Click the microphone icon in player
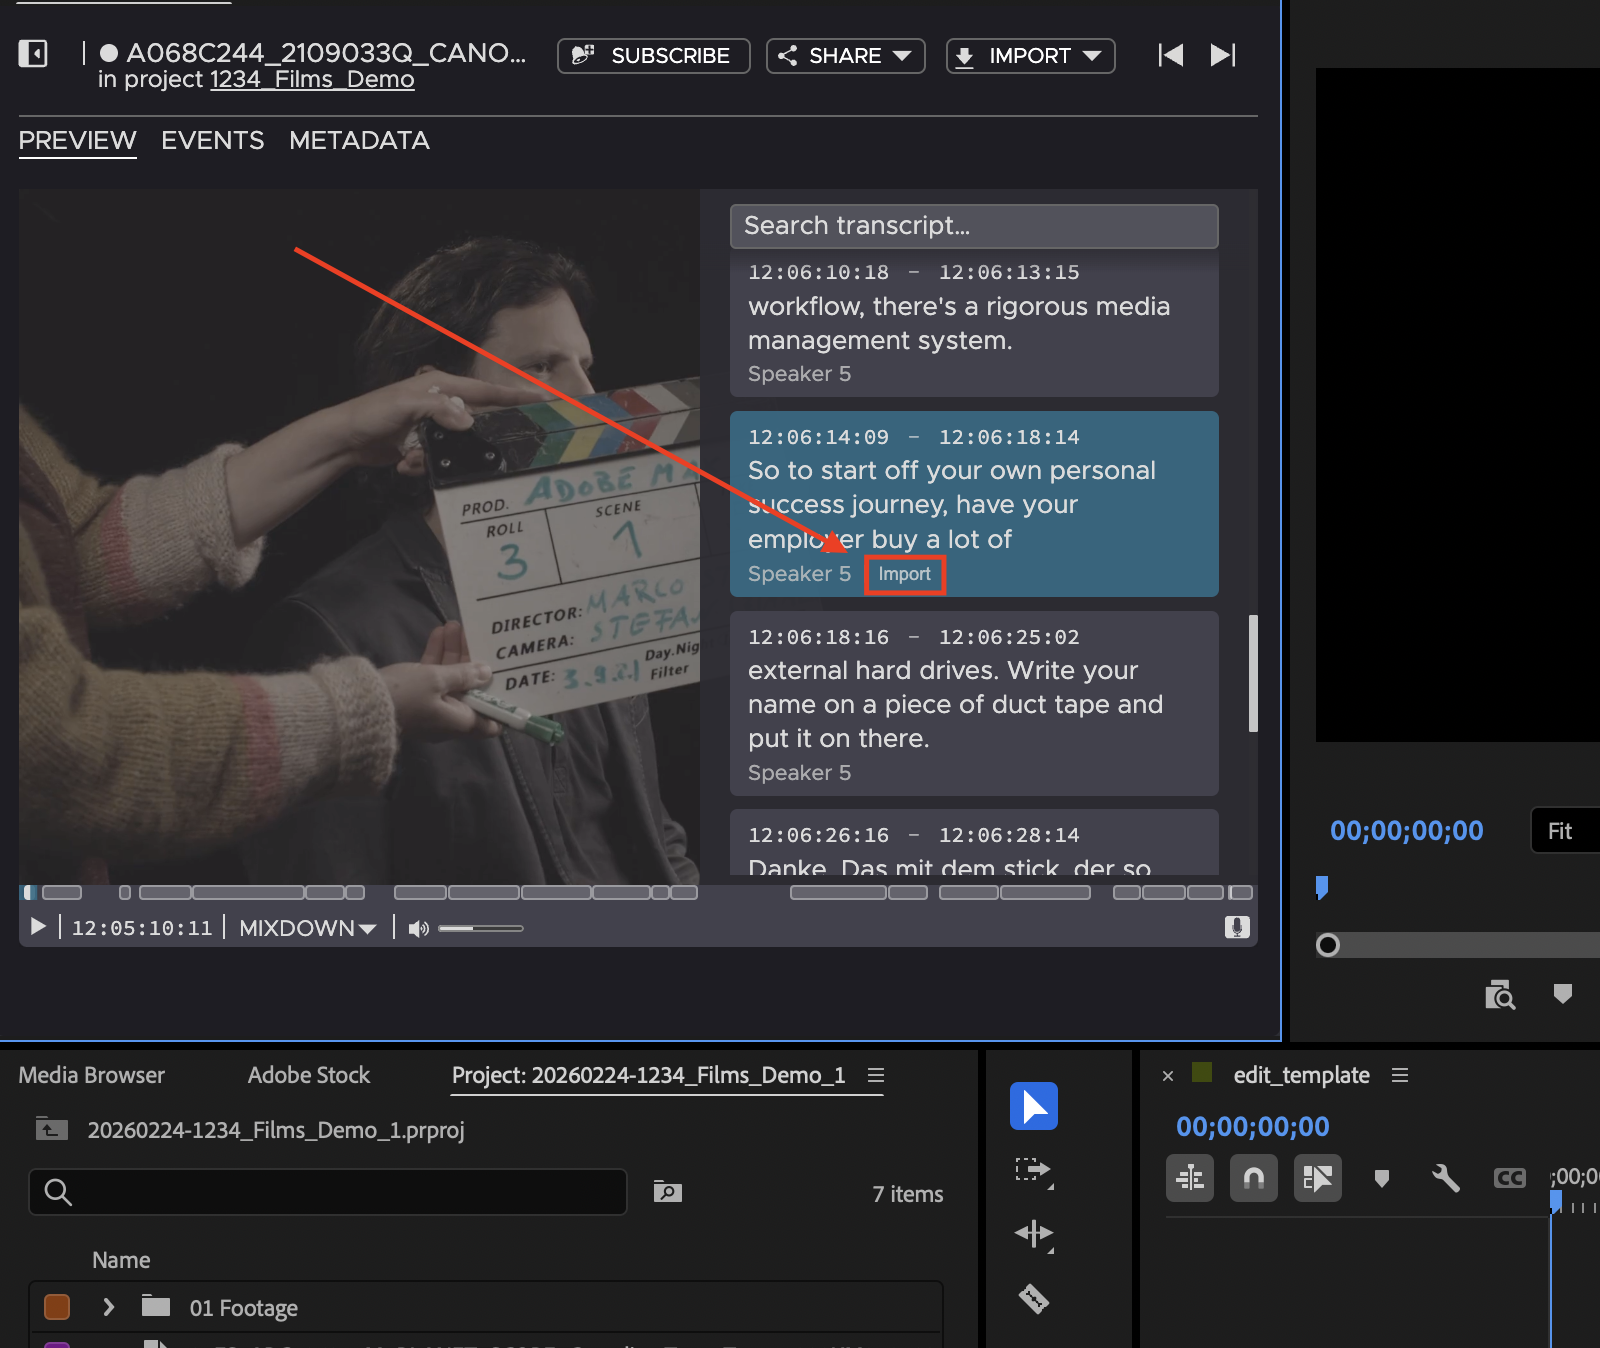 1237,927
